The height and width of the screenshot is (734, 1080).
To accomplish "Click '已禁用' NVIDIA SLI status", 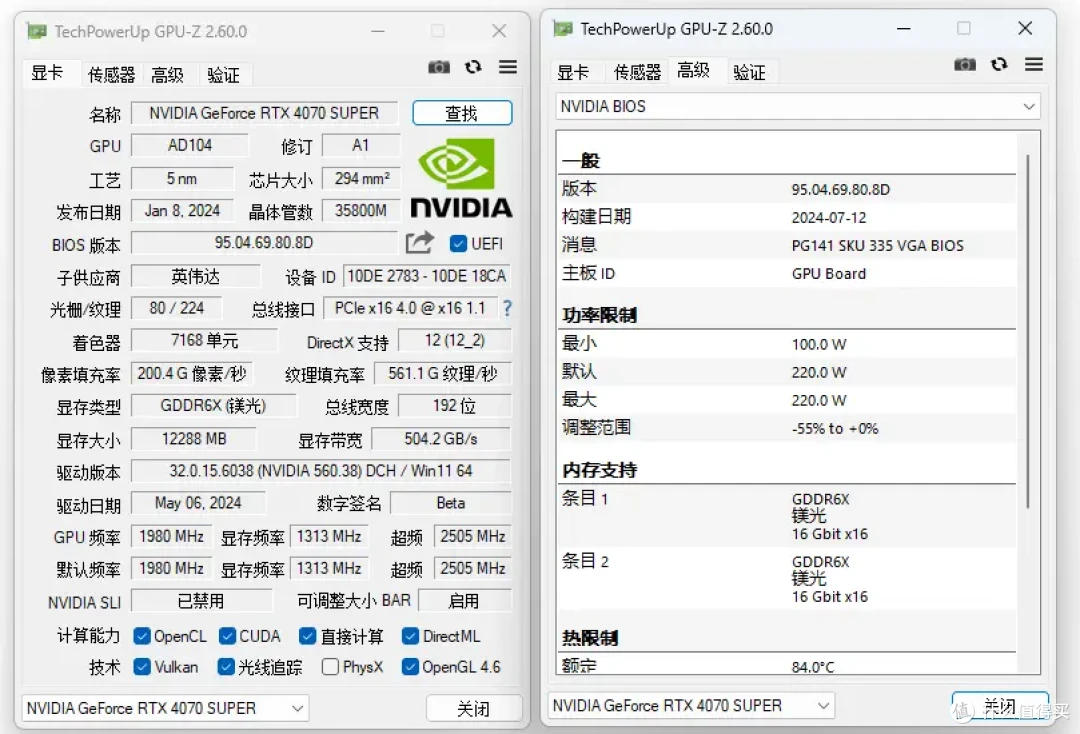I will (x=201, y=601).
